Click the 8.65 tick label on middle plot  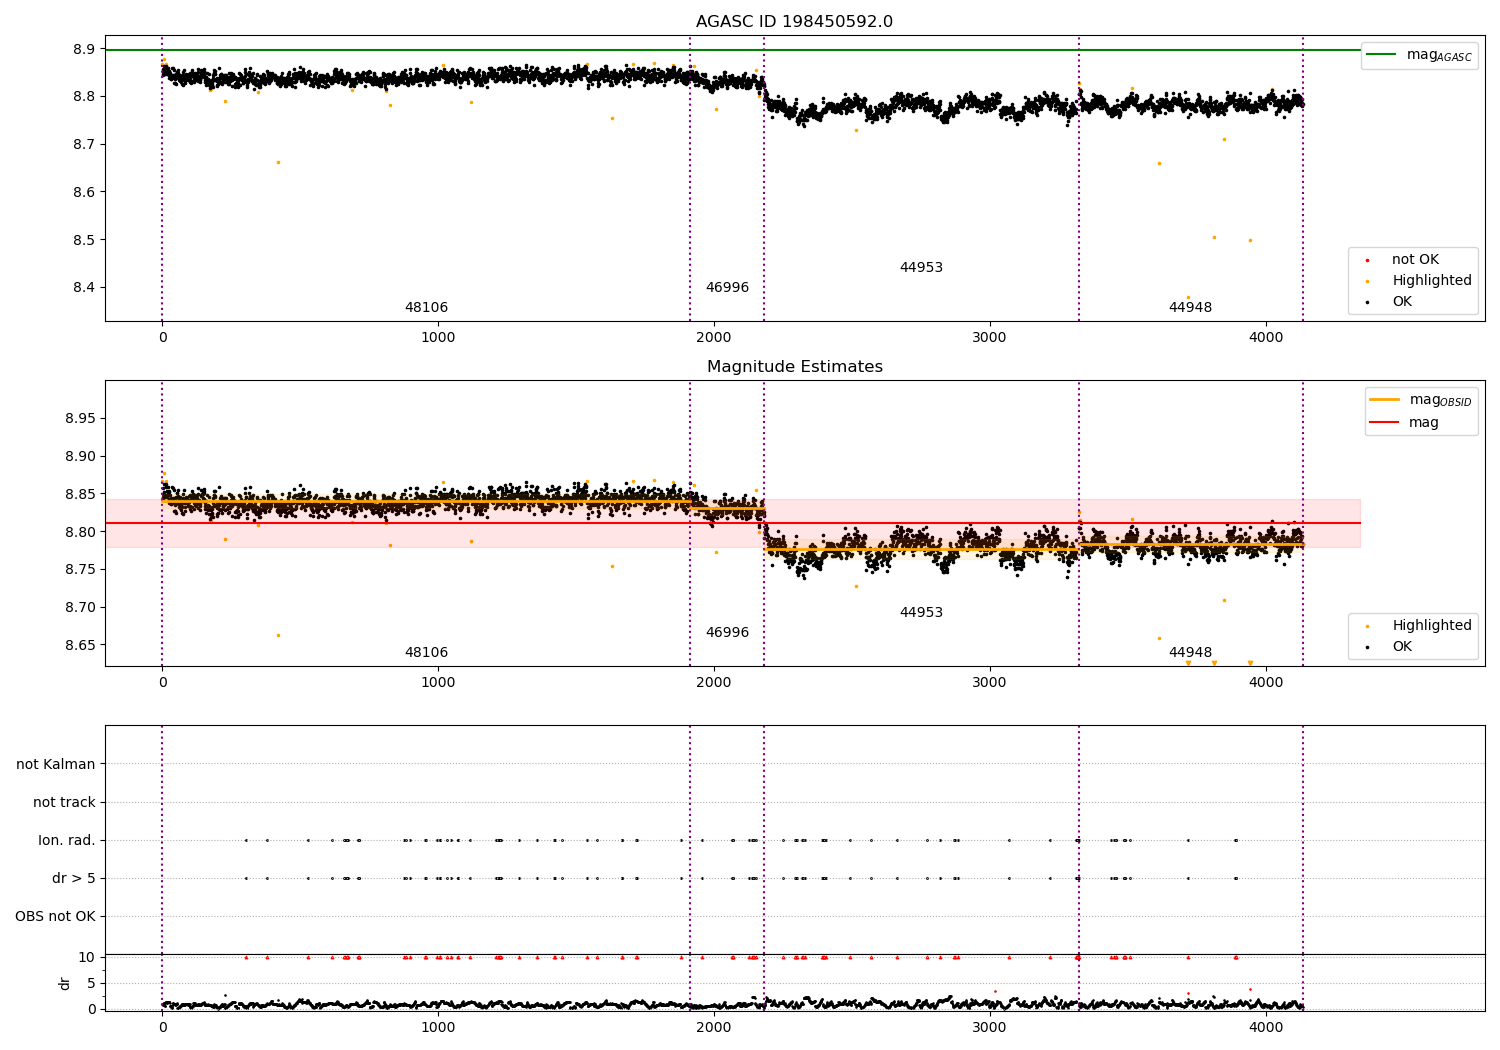click(x=79, y=646)
